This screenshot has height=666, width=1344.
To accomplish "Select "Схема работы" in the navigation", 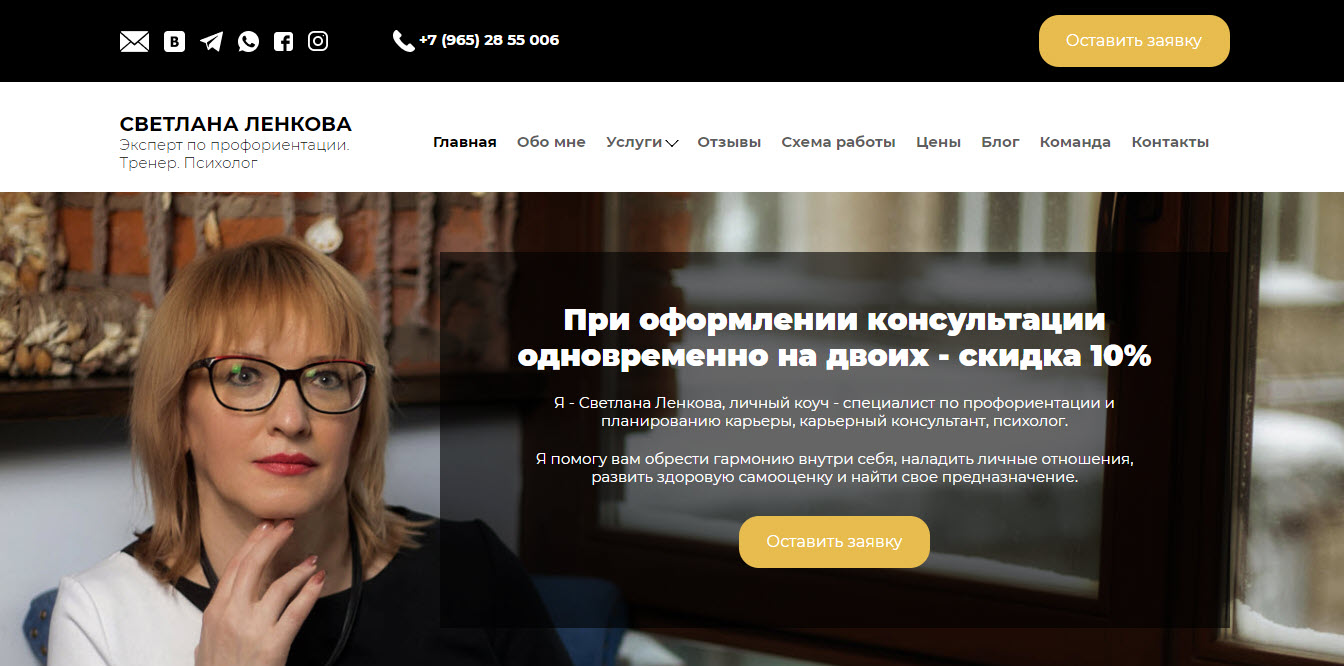I will (838, 142).
